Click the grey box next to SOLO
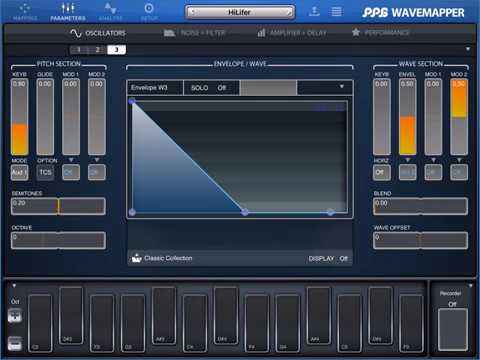Screen dimensions: 480x360 [268, 88]
